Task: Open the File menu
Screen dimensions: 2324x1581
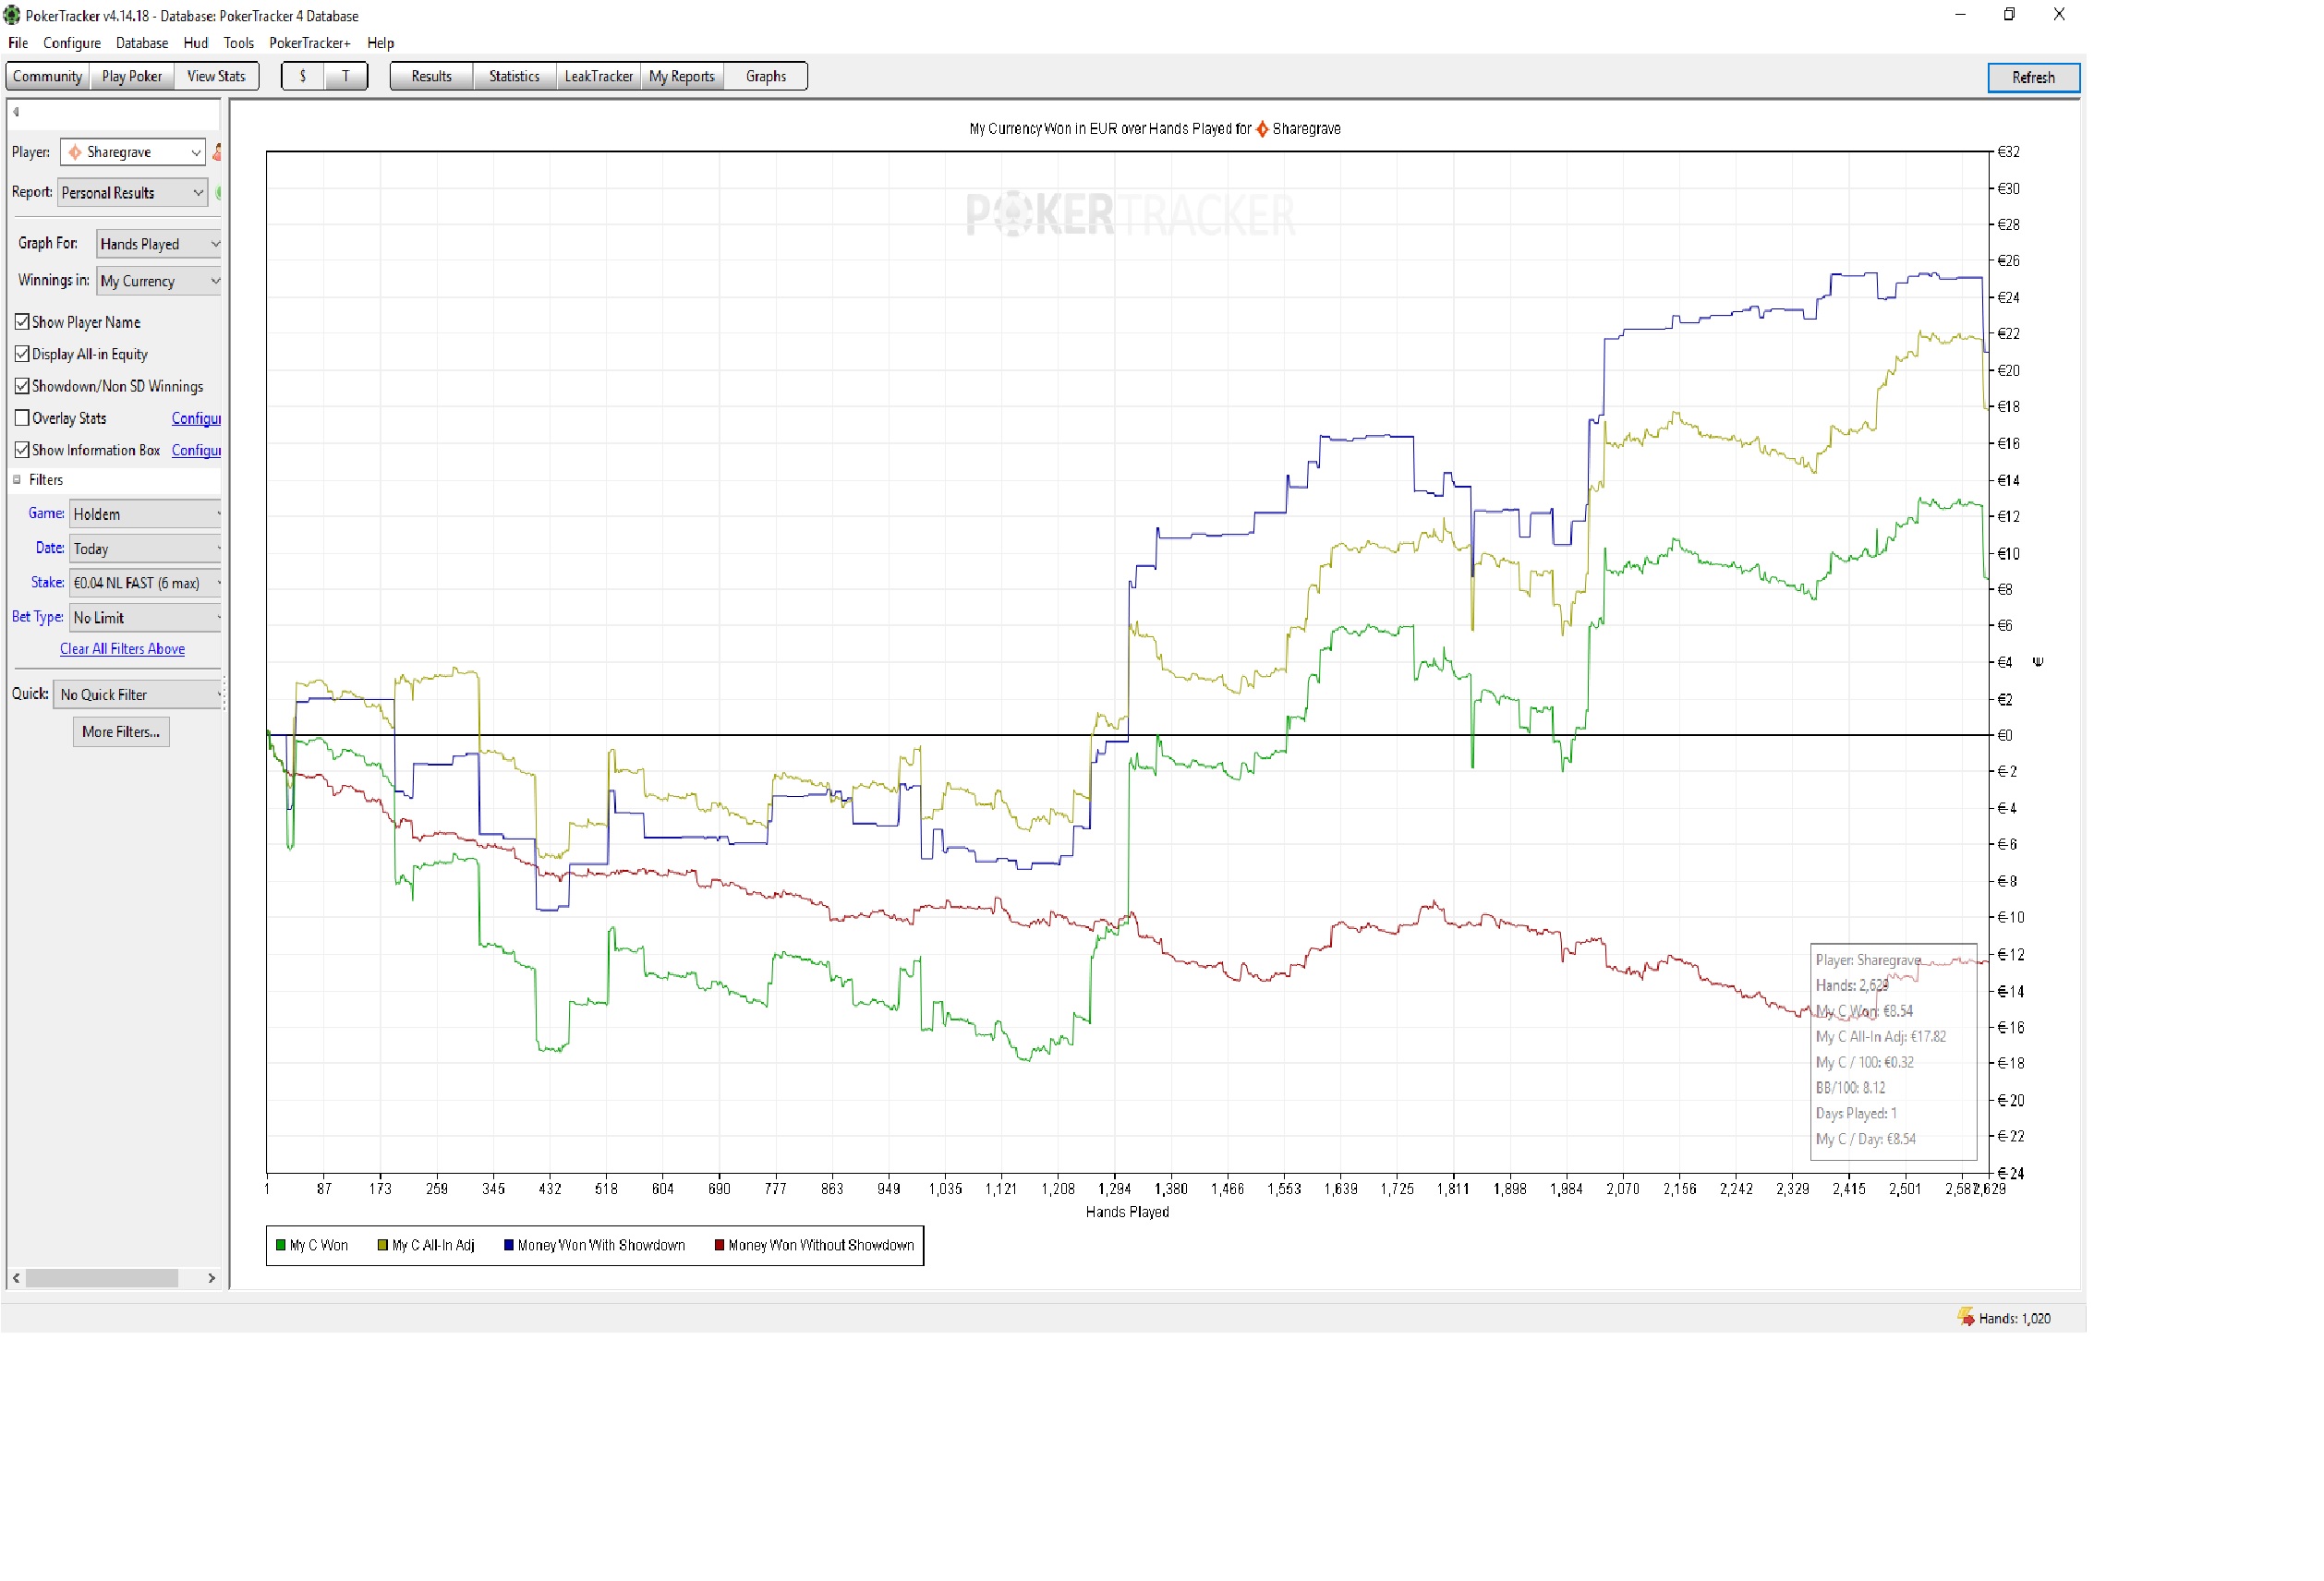Action: 18,43
